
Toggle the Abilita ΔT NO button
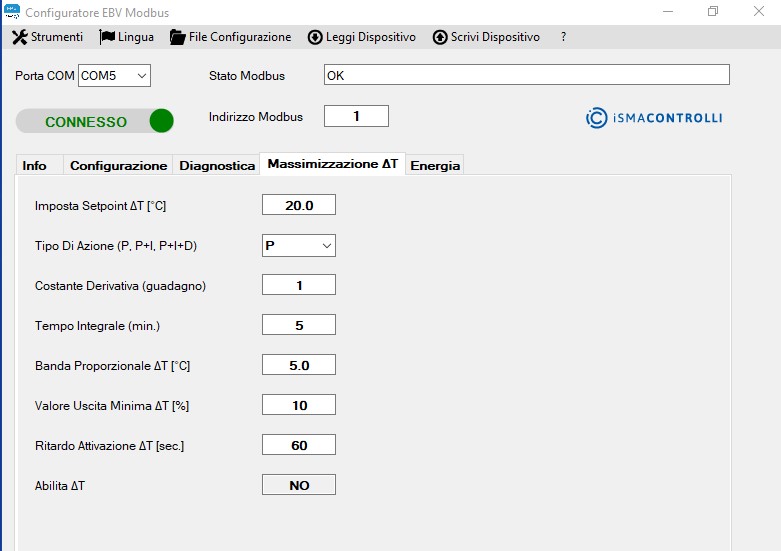(299, 485)
